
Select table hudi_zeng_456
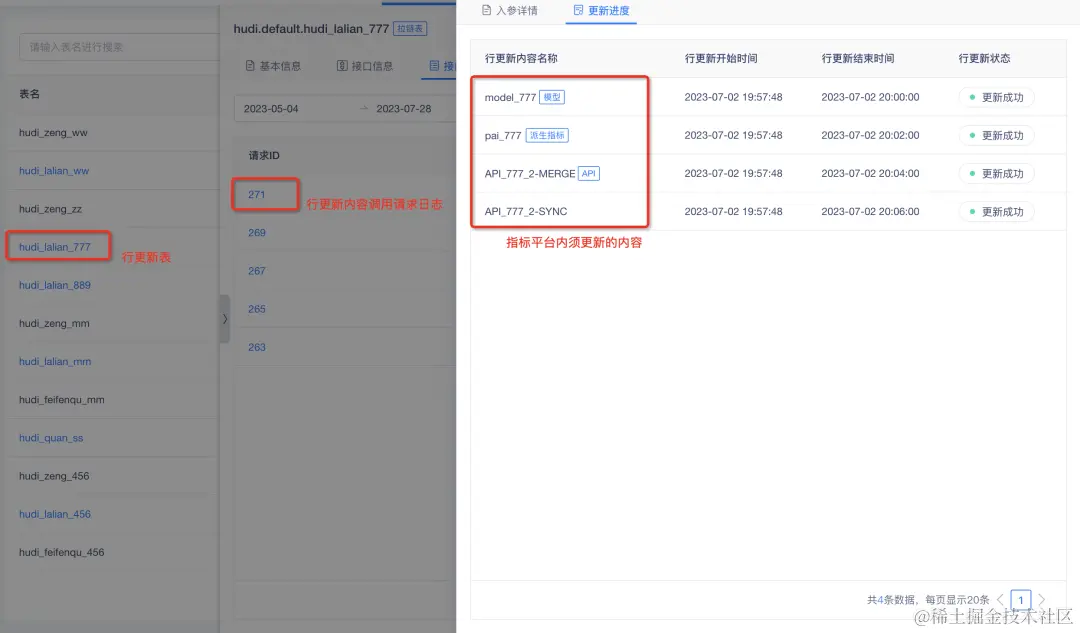[54, 476]
